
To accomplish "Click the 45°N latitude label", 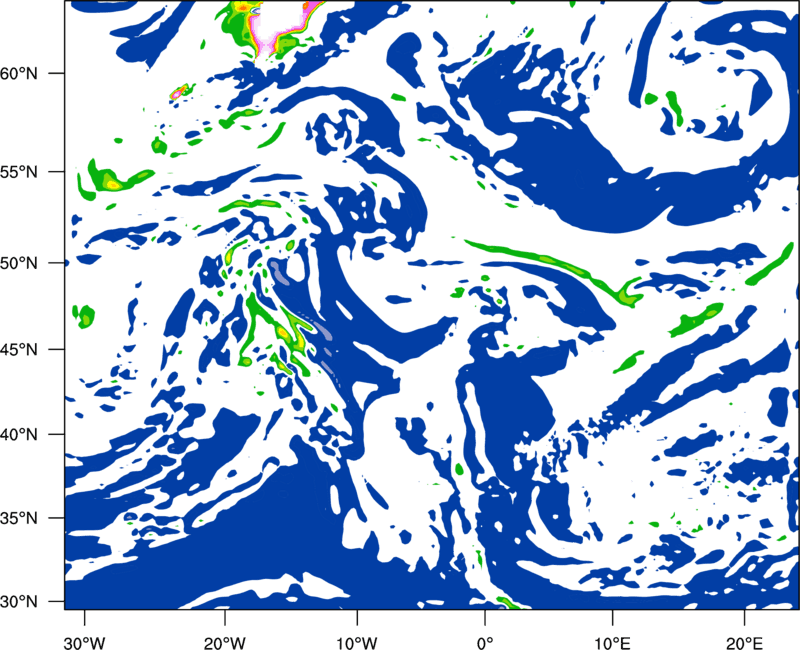I will click(19, 349).
